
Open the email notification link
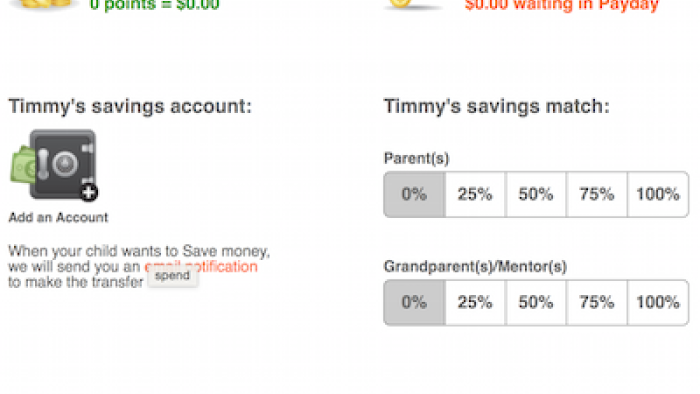(201, 266)
